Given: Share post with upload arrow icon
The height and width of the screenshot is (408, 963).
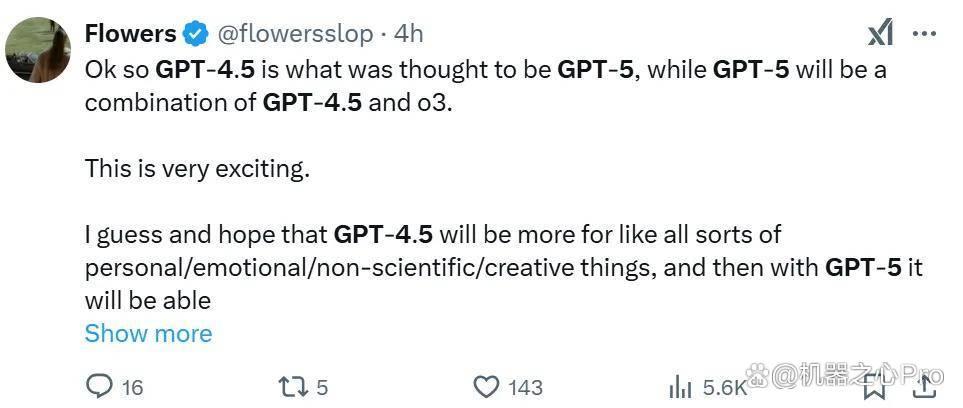Looking at the screenshot, I should (x=924, y=386).
